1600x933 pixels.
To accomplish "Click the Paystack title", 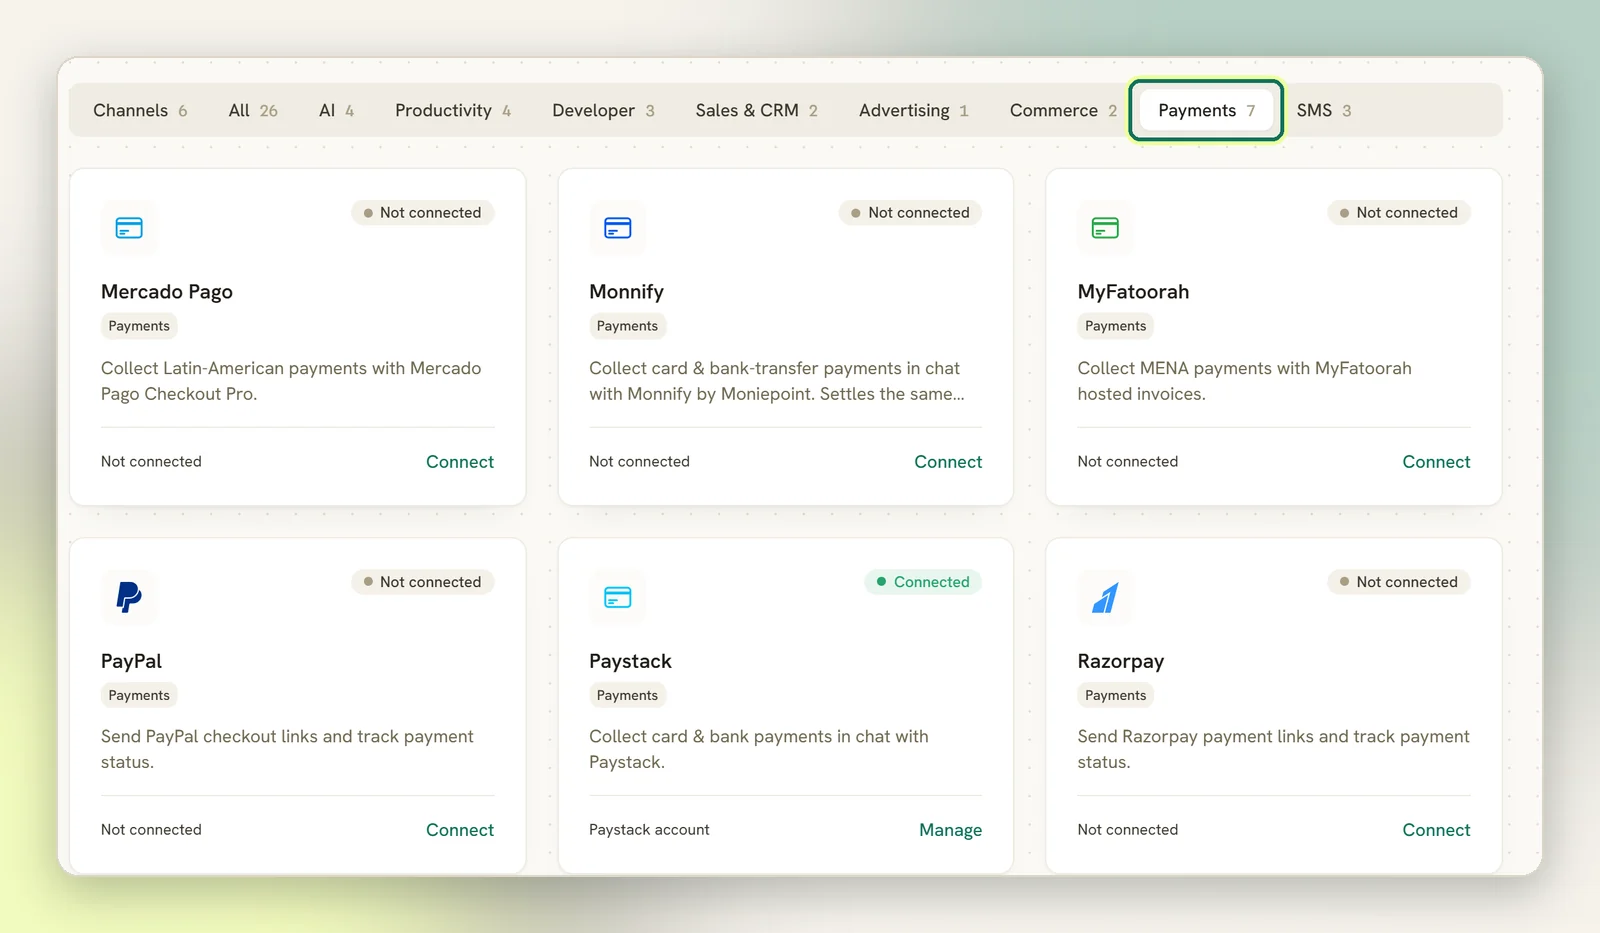I will click(630, 661).
